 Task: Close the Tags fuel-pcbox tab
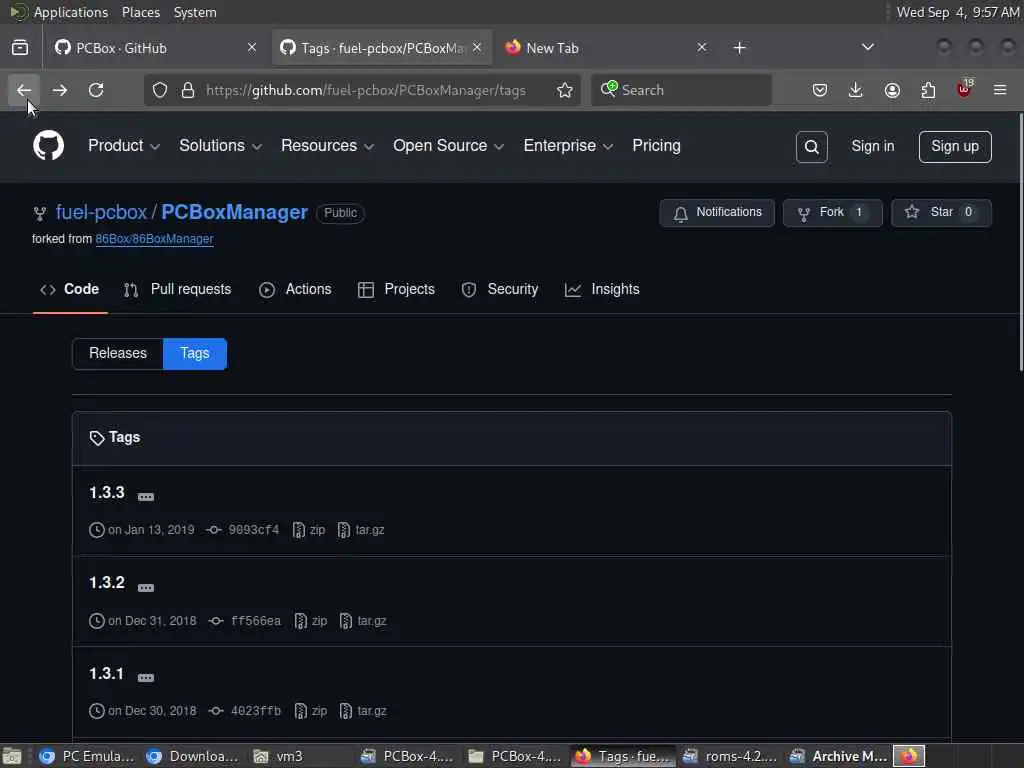[x=477, y=48]
